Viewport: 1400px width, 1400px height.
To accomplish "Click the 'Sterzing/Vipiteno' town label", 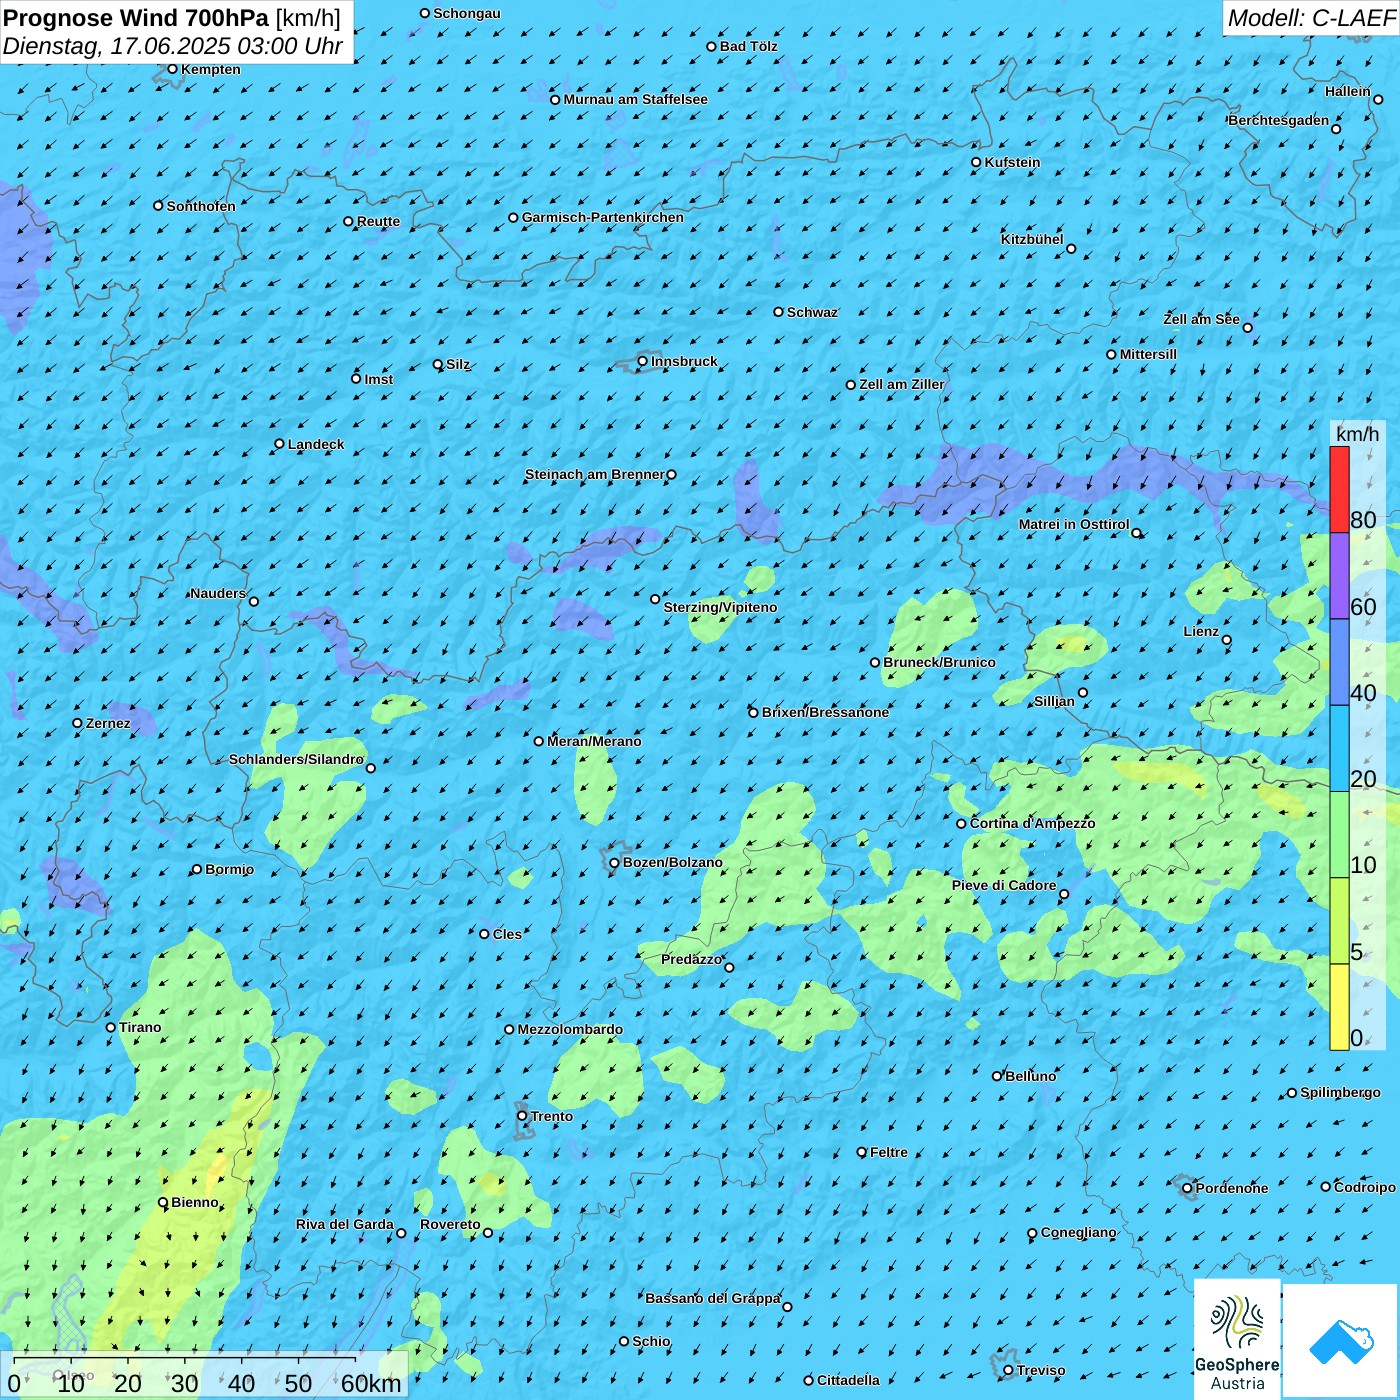I will click(720, 607).
